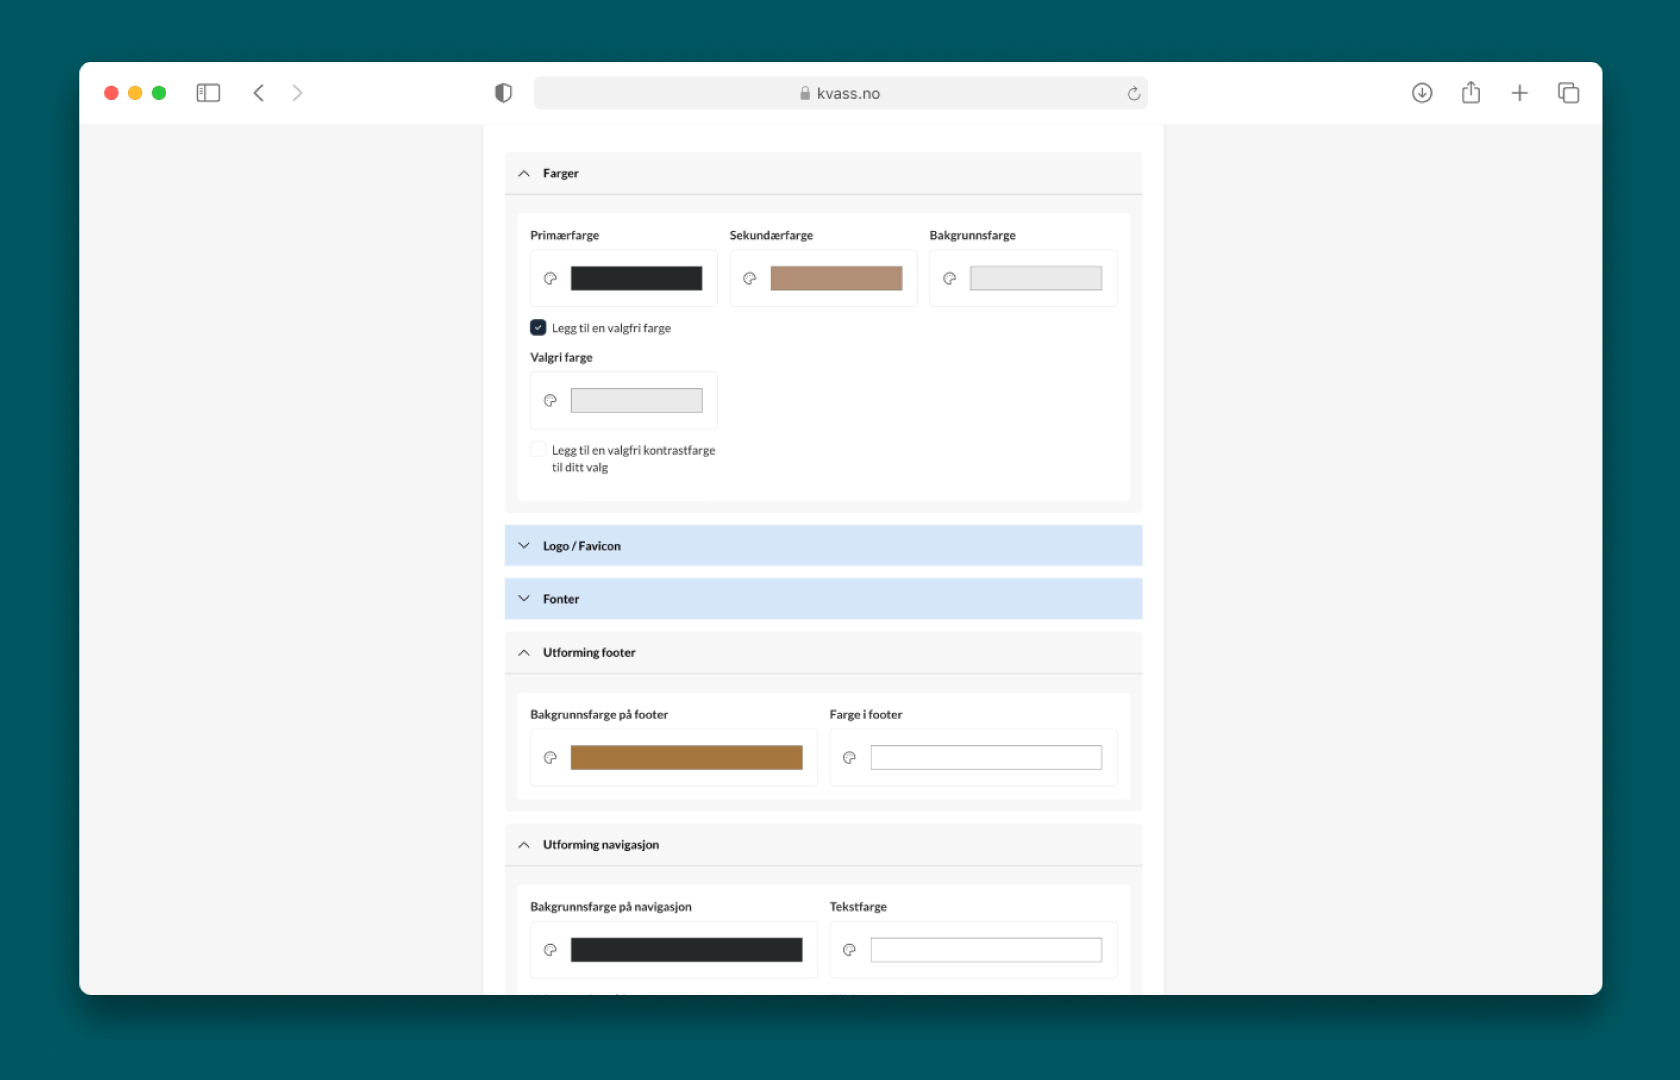This screenshot has height=1080, width=1680.
Task: Go back to the previous page
Action: (x=259, y=93)
